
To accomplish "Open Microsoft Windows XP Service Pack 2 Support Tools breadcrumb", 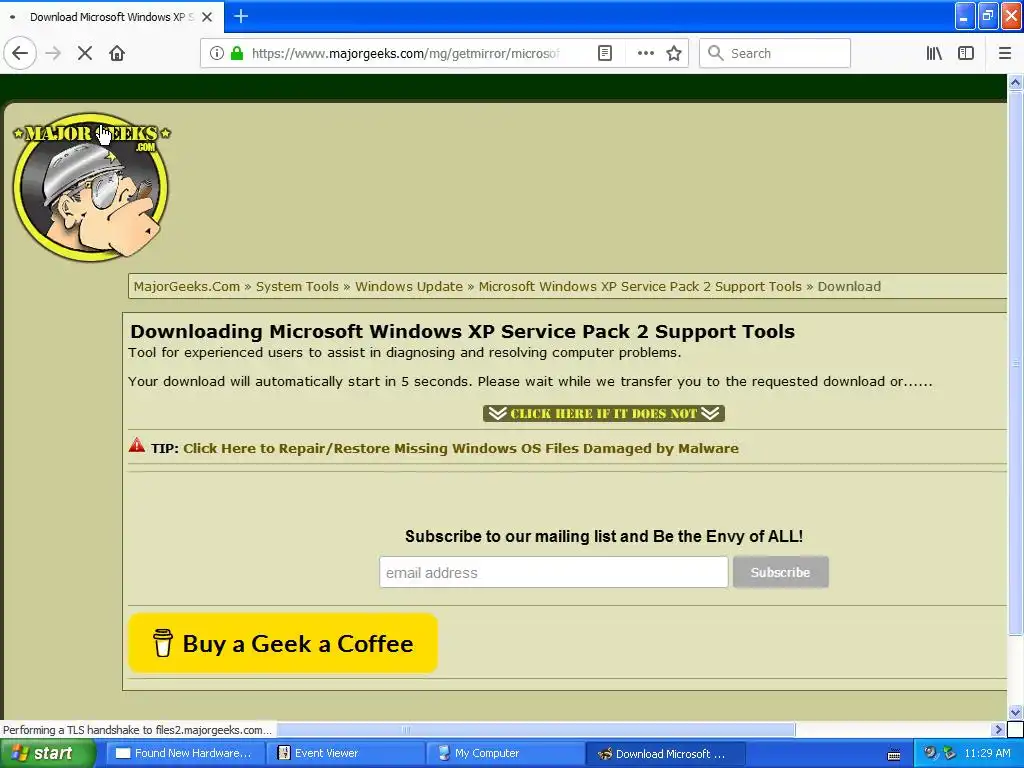I will (x=640, y=287).
